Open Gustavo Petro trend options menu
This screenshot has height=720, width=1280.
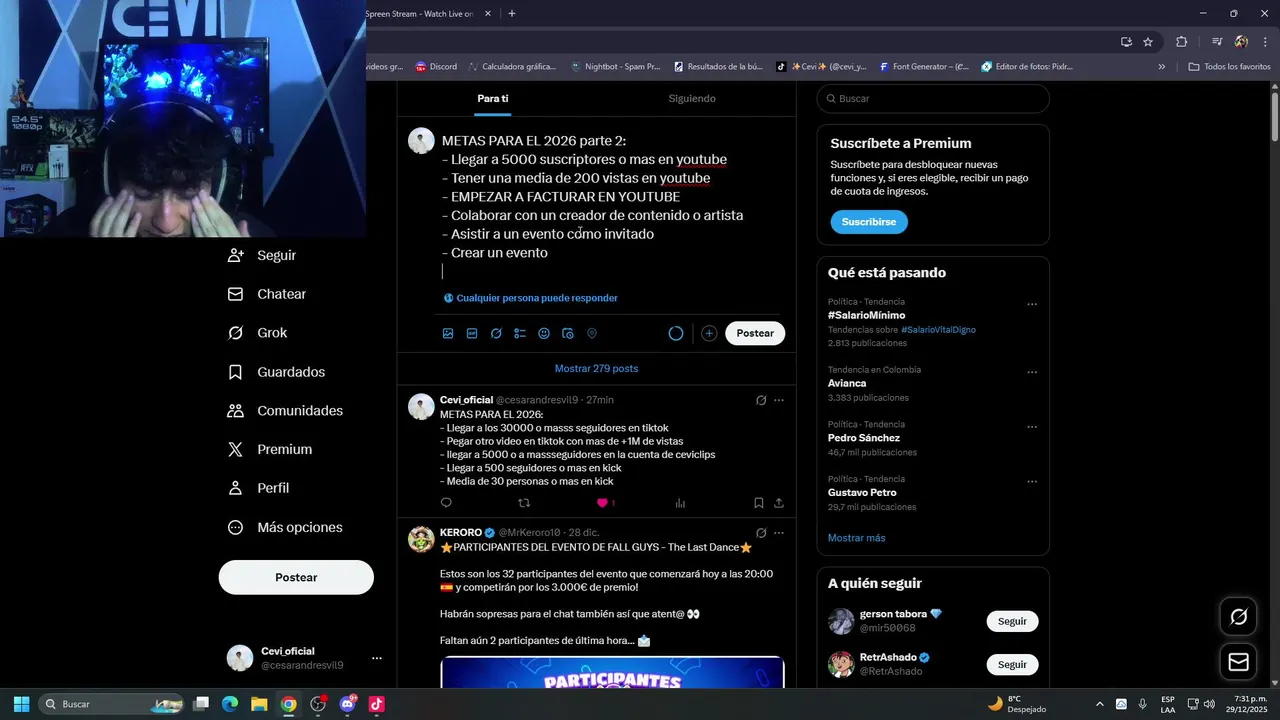[x=1032, y=481]
